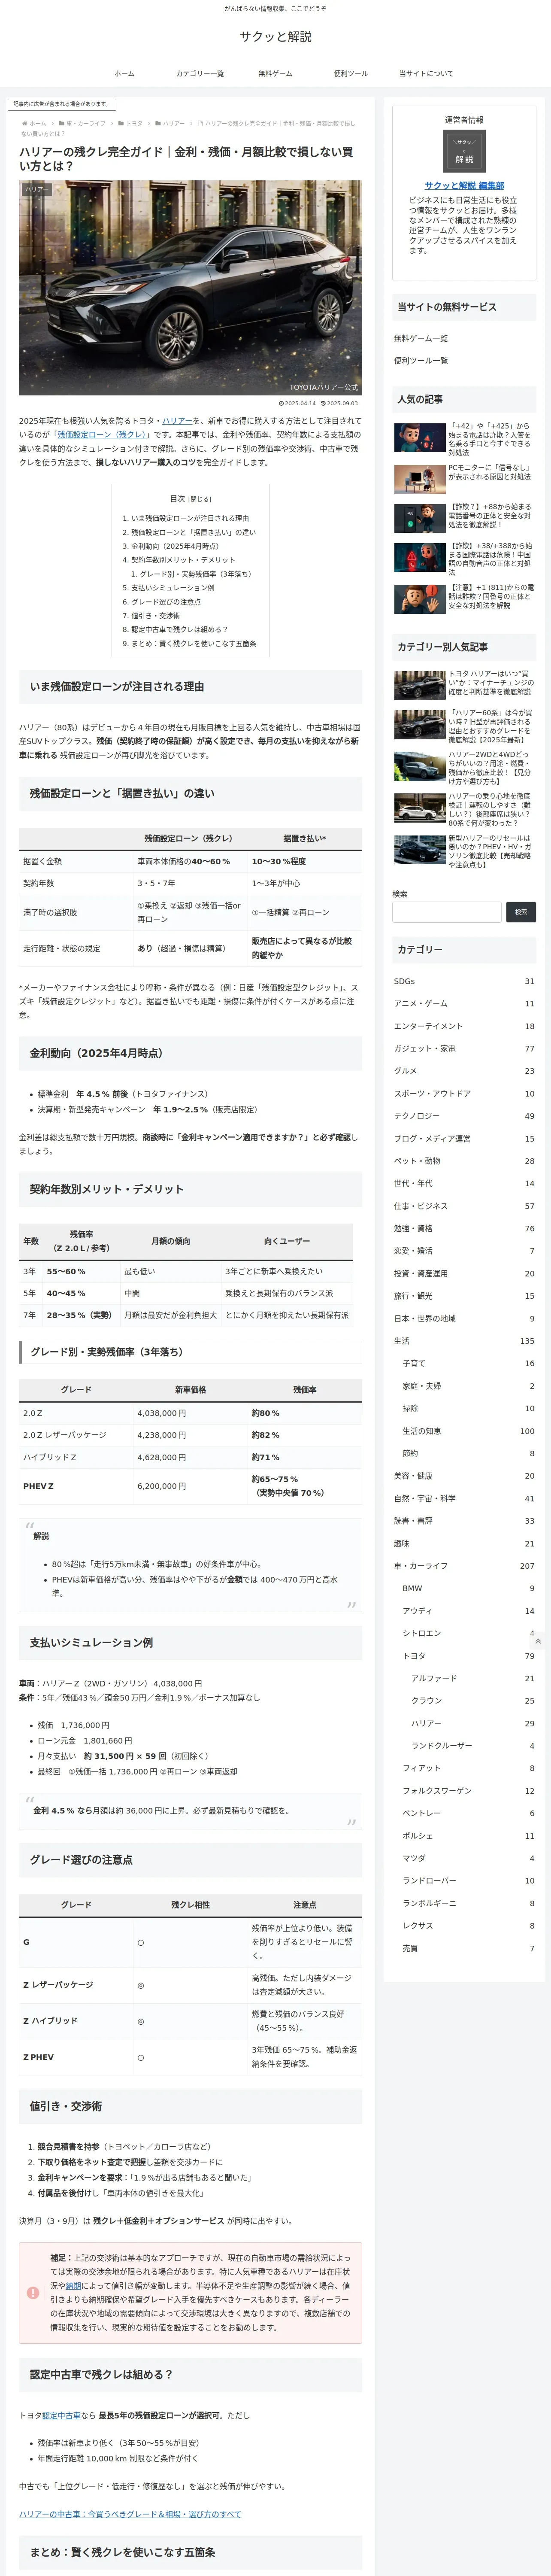The width and height of the screenshot is (551, 2576).
Task: Click the サクッと解説 site title
Action: point(275,36)
